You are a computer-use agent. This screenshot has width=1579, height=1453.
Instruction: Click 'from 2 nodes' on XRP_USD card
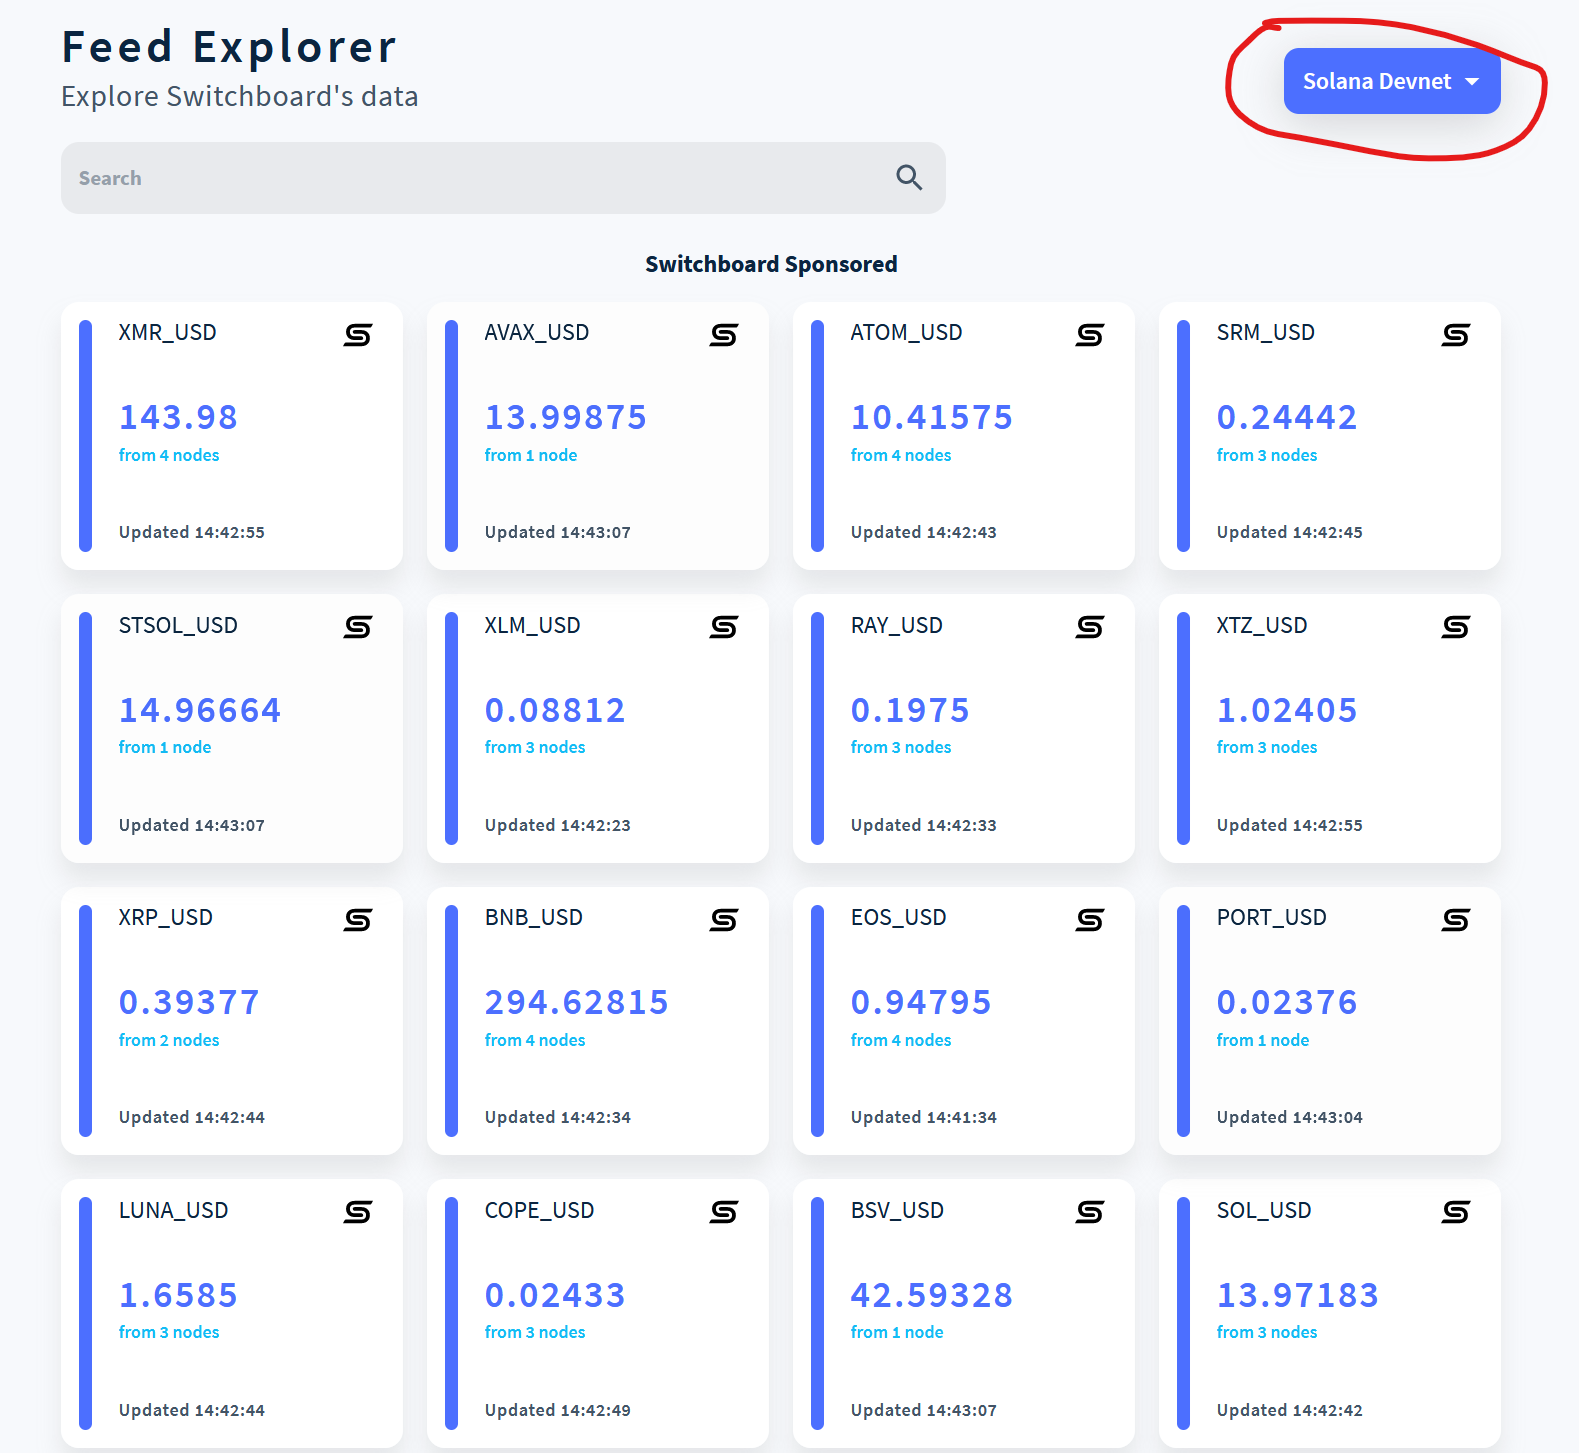click(x=169, y=1040)
